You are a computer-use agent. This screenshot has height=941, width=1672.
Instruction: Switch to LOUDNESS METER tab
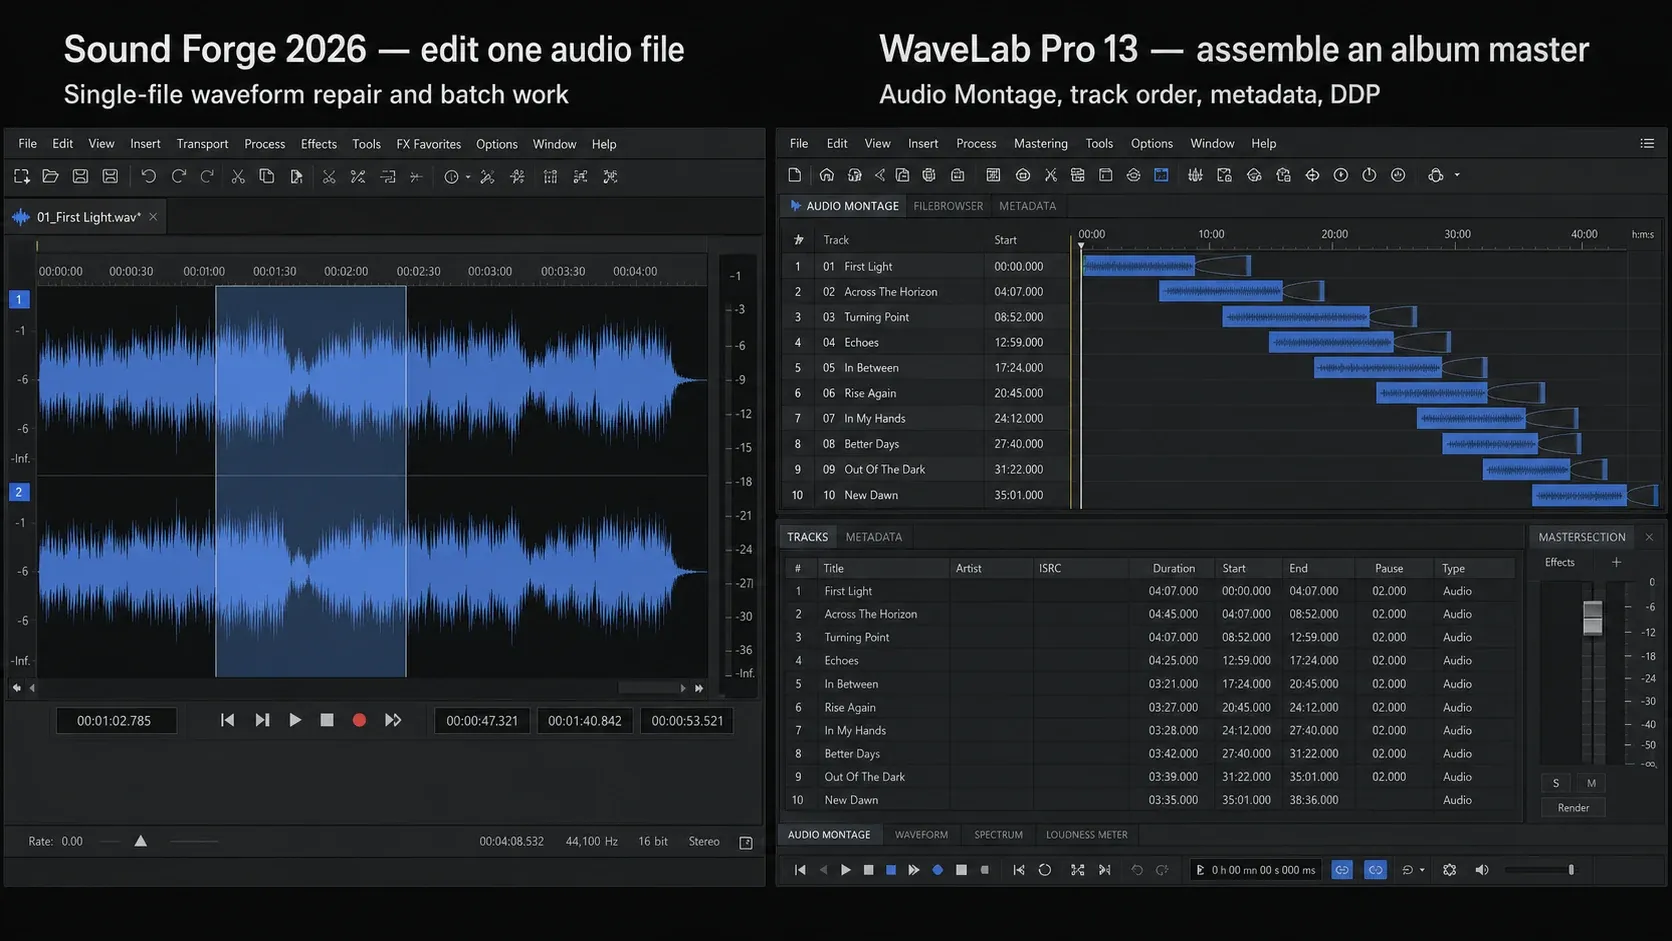coord(1086,835)
